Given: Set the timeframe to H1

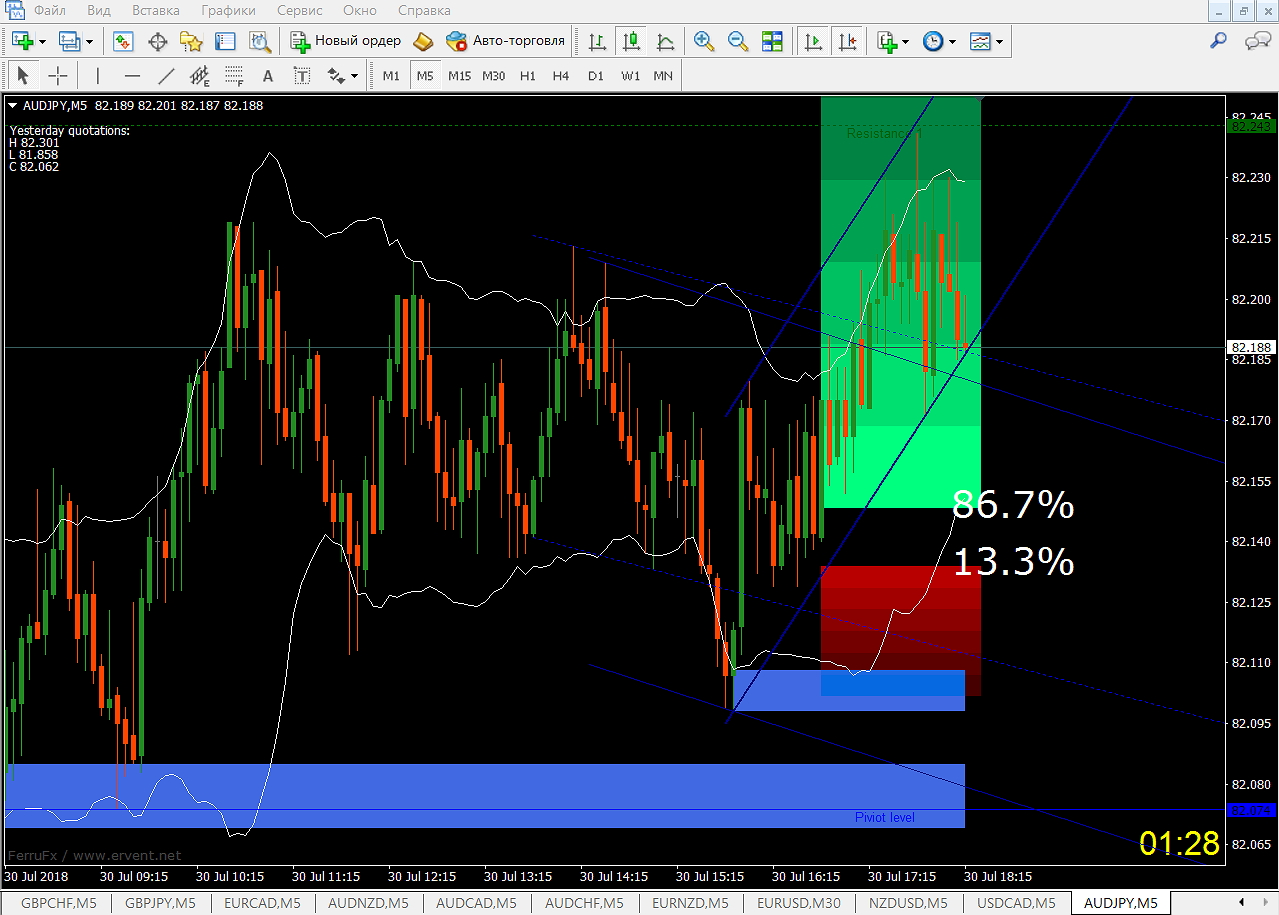Looking at the screenshot, I should point(528,76).
